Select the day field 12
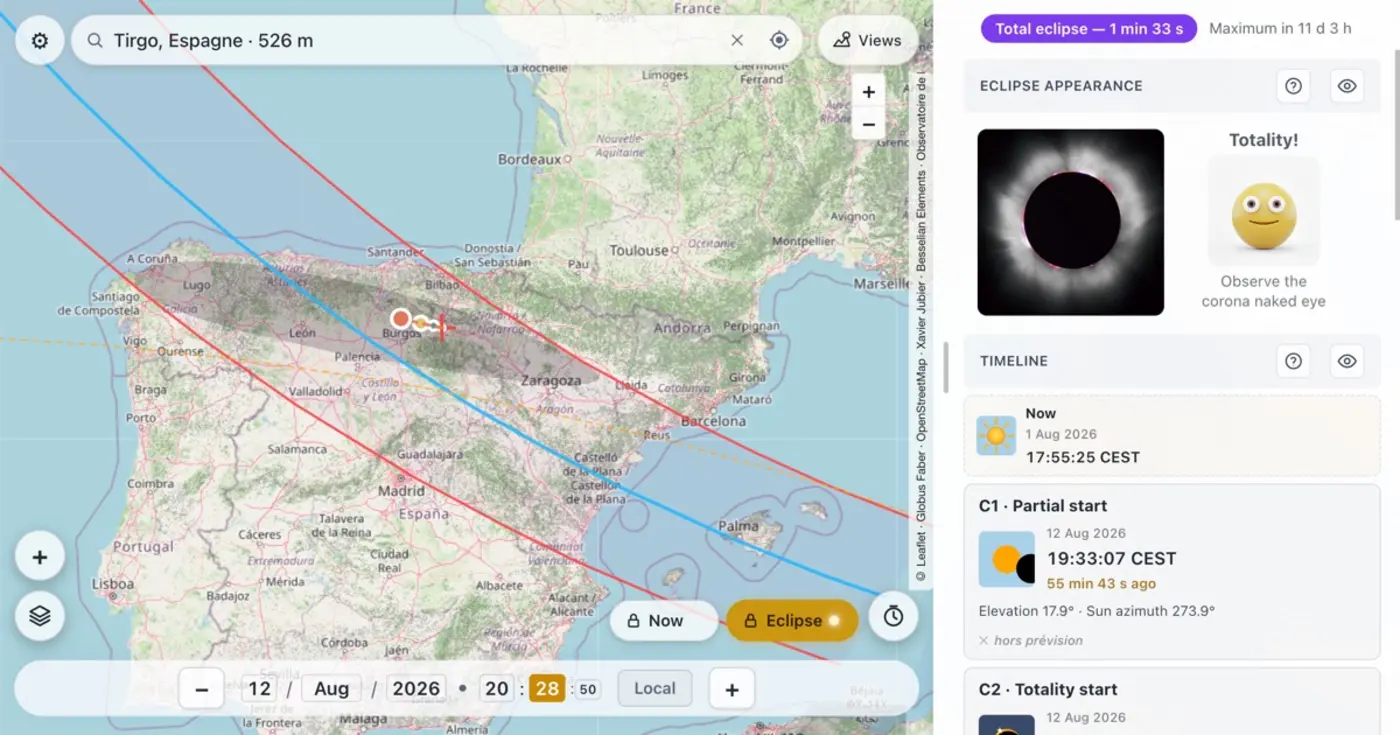 click(260, 688)
